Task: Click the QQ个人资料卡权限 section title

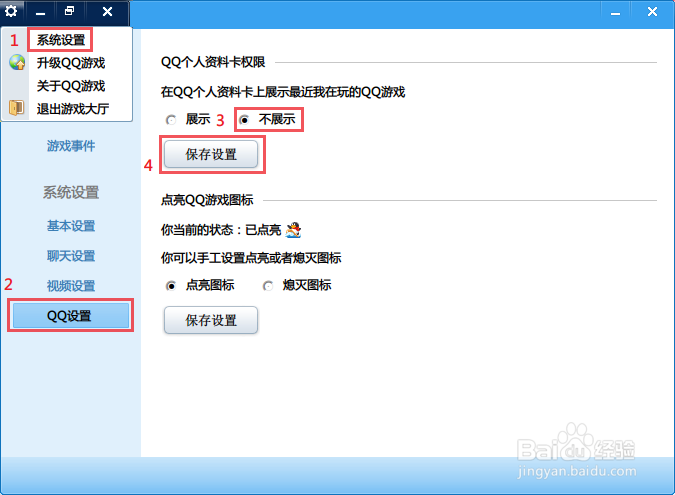Action: click(213, 62)
